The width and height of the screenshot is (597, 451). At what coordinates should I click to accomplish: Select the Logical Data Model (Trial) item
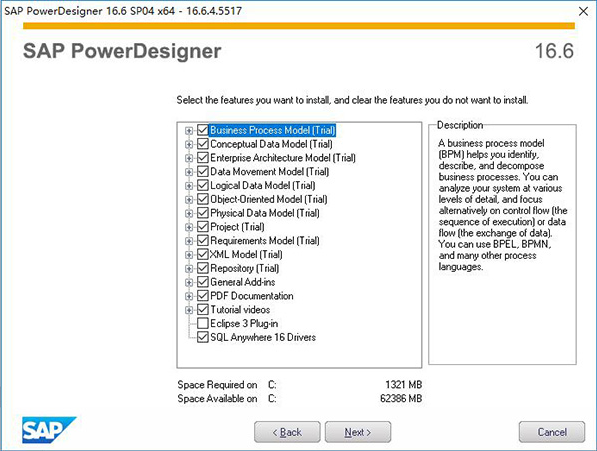pyautogui.click(x=262, y=186)
